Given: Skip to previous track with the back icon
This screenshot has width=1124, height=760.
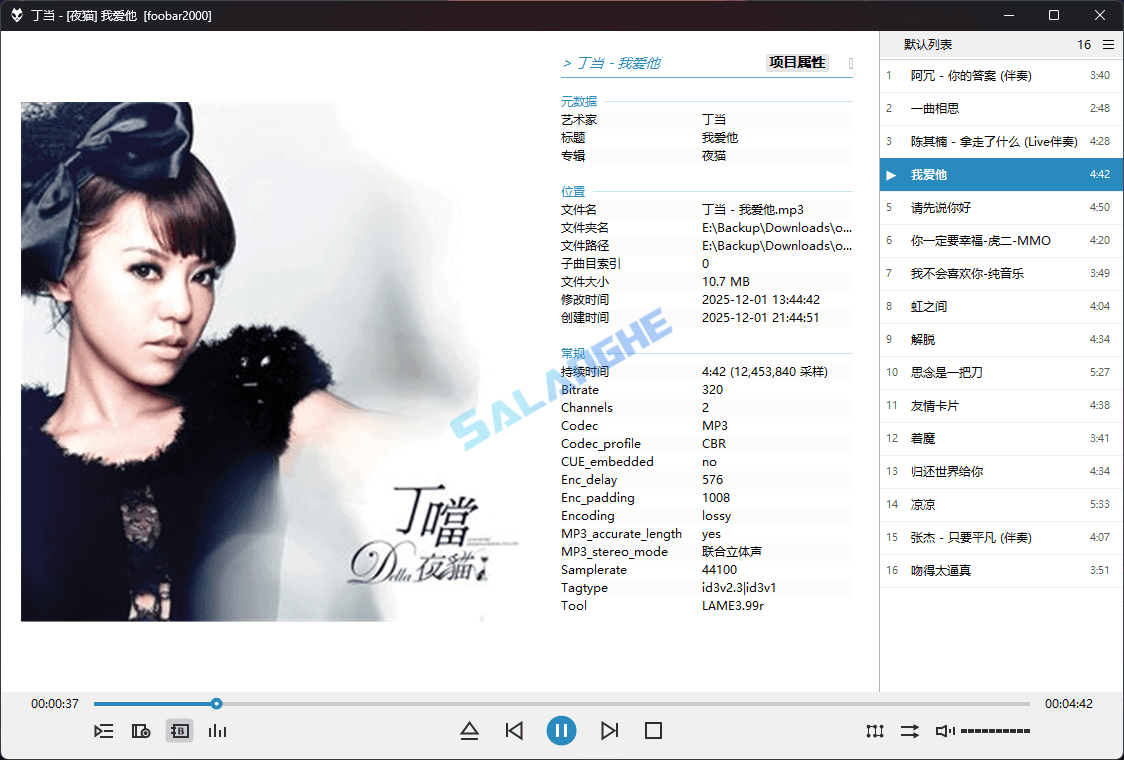Looking at the screenshot, I should coord(514,731).
